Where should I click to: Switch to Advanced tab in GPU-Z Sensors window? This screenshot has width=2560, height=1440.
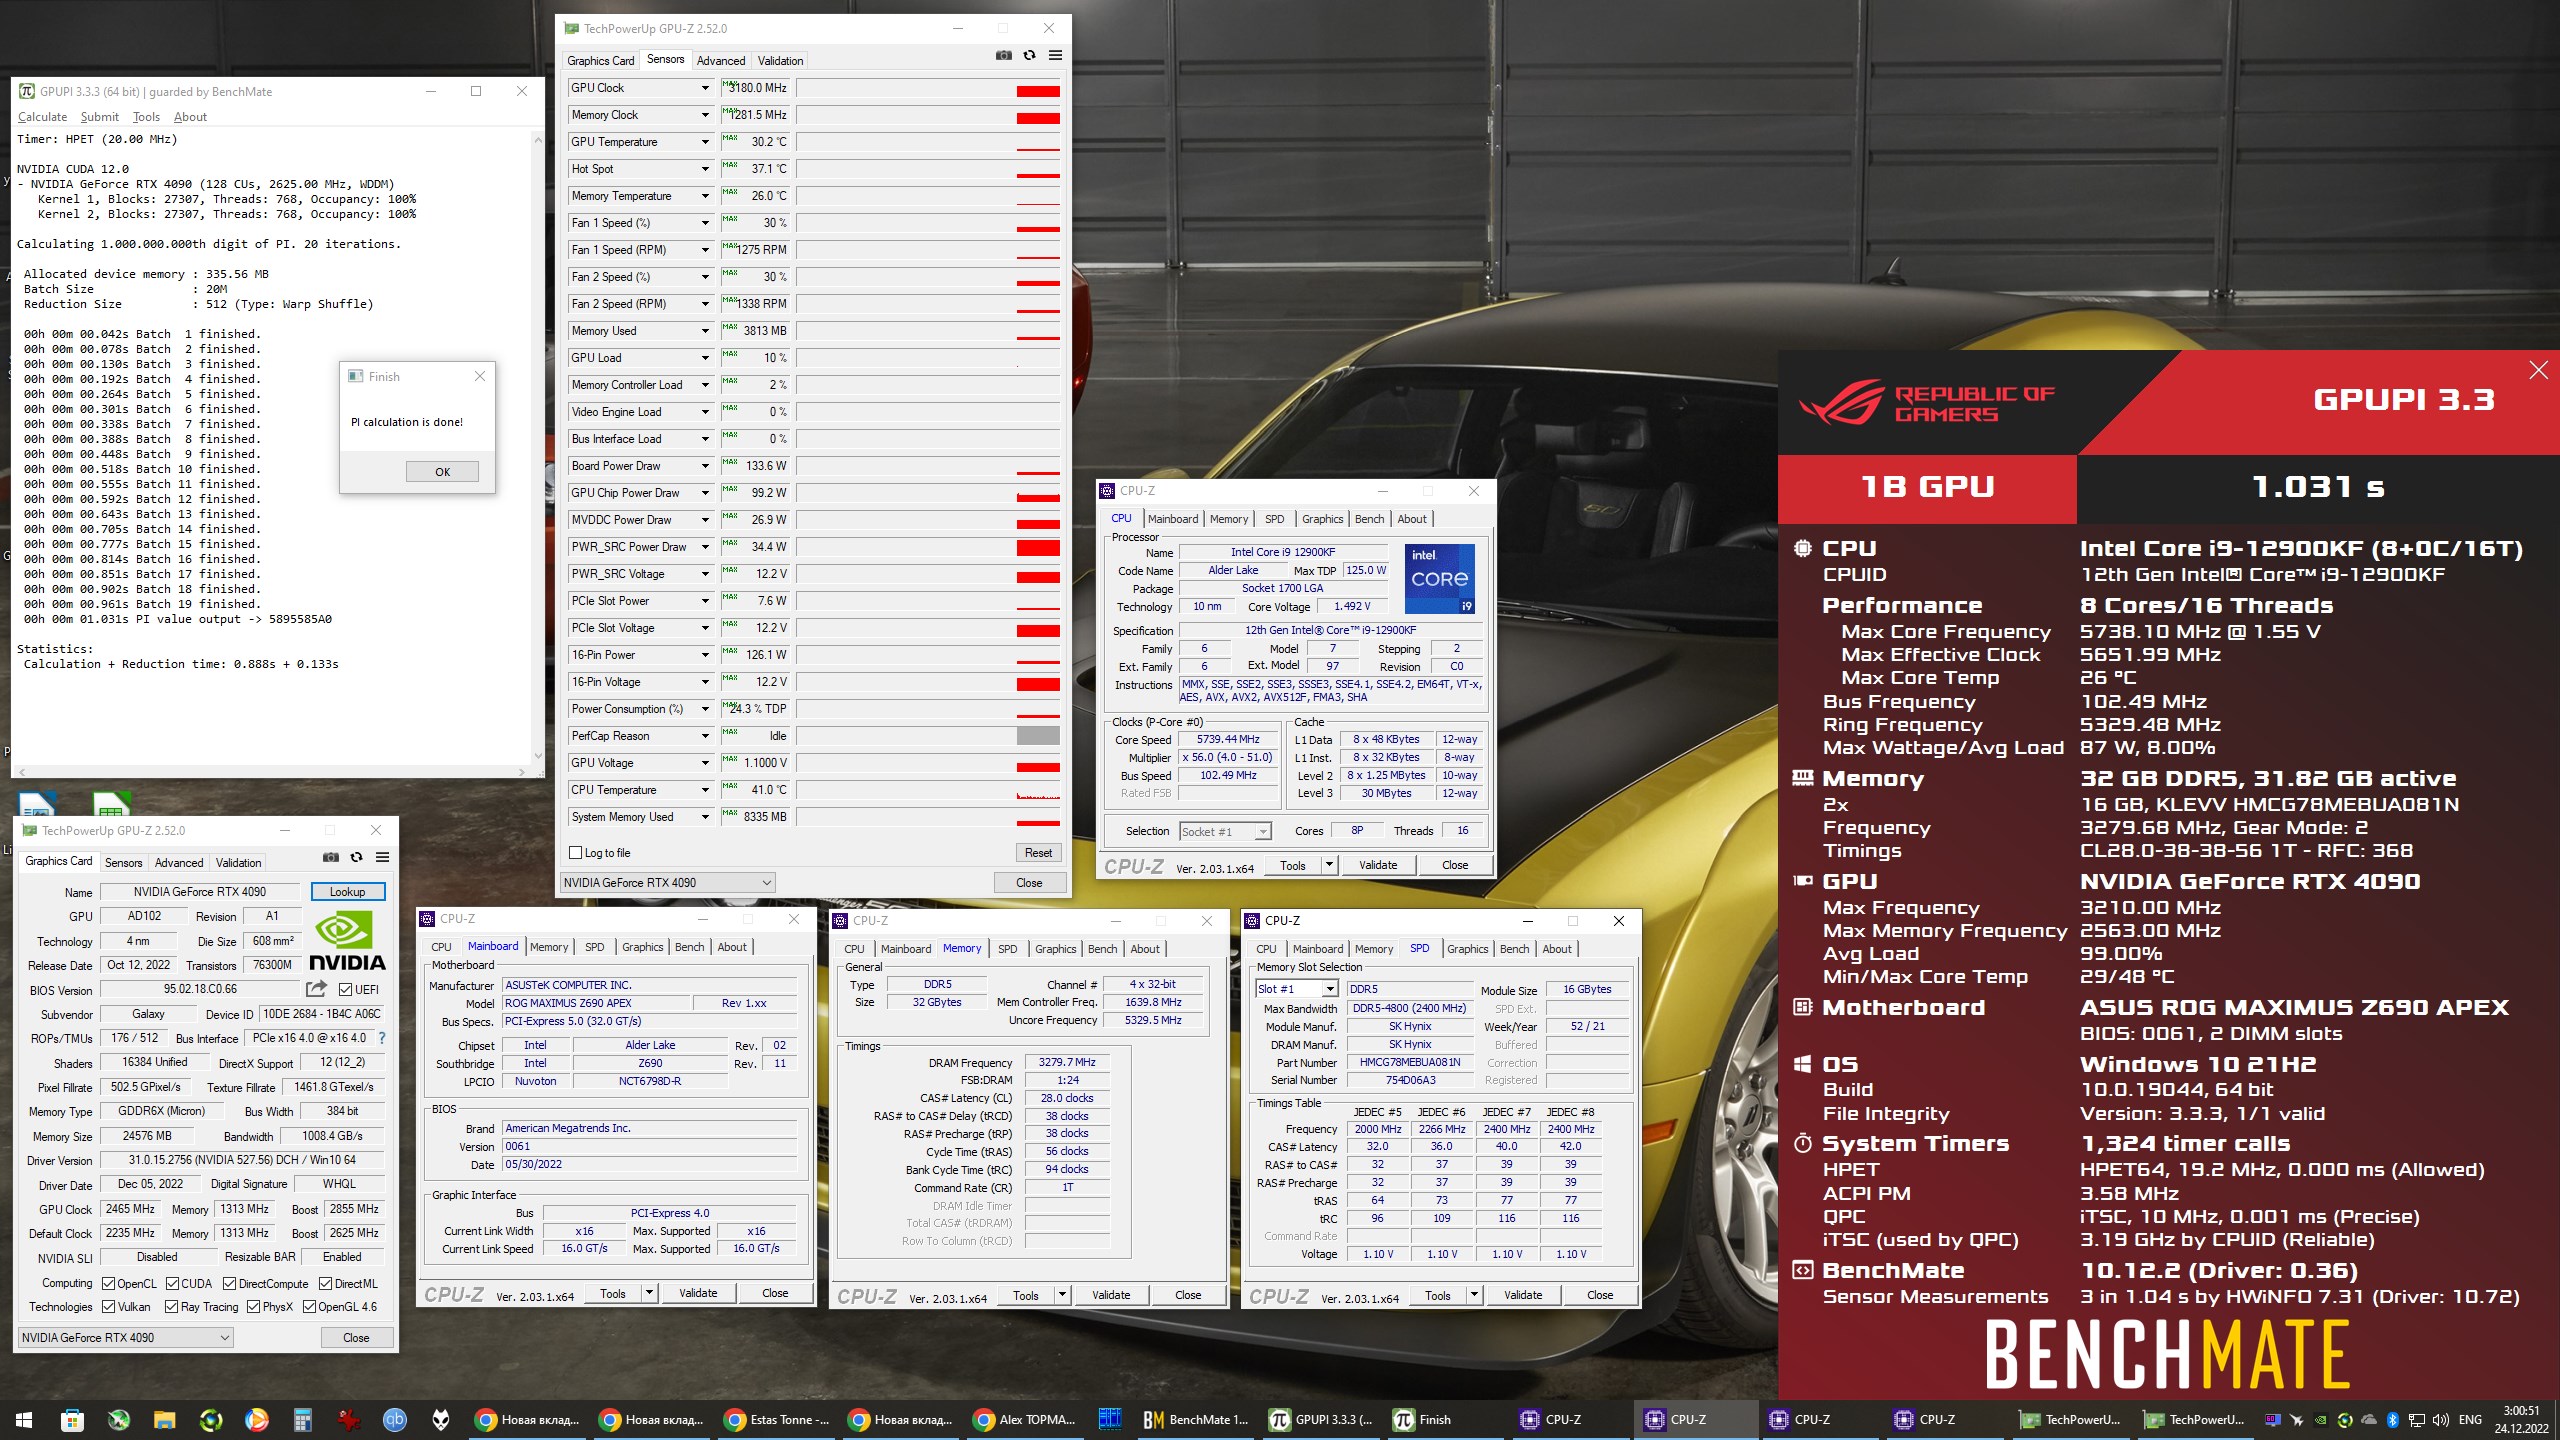pyautogui.click(x=720, y=61)
